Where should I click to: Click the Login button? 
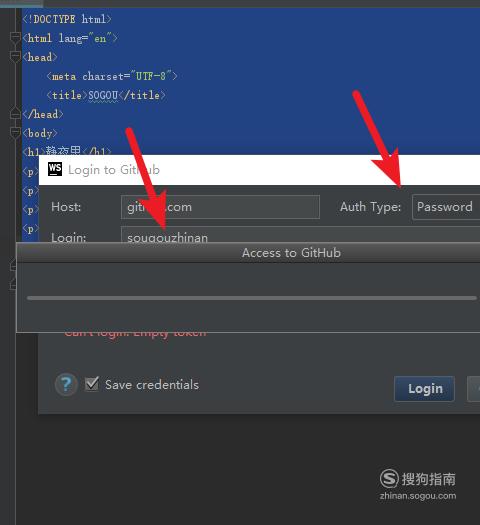click(x=424, y=389)
